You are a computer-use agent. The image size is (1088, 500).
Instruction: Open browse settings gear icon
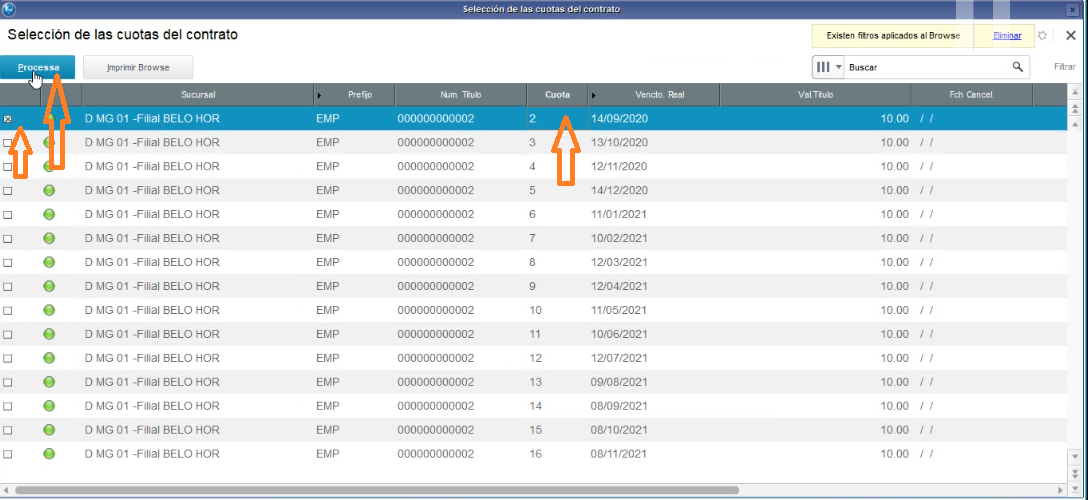click(1042, 35)
